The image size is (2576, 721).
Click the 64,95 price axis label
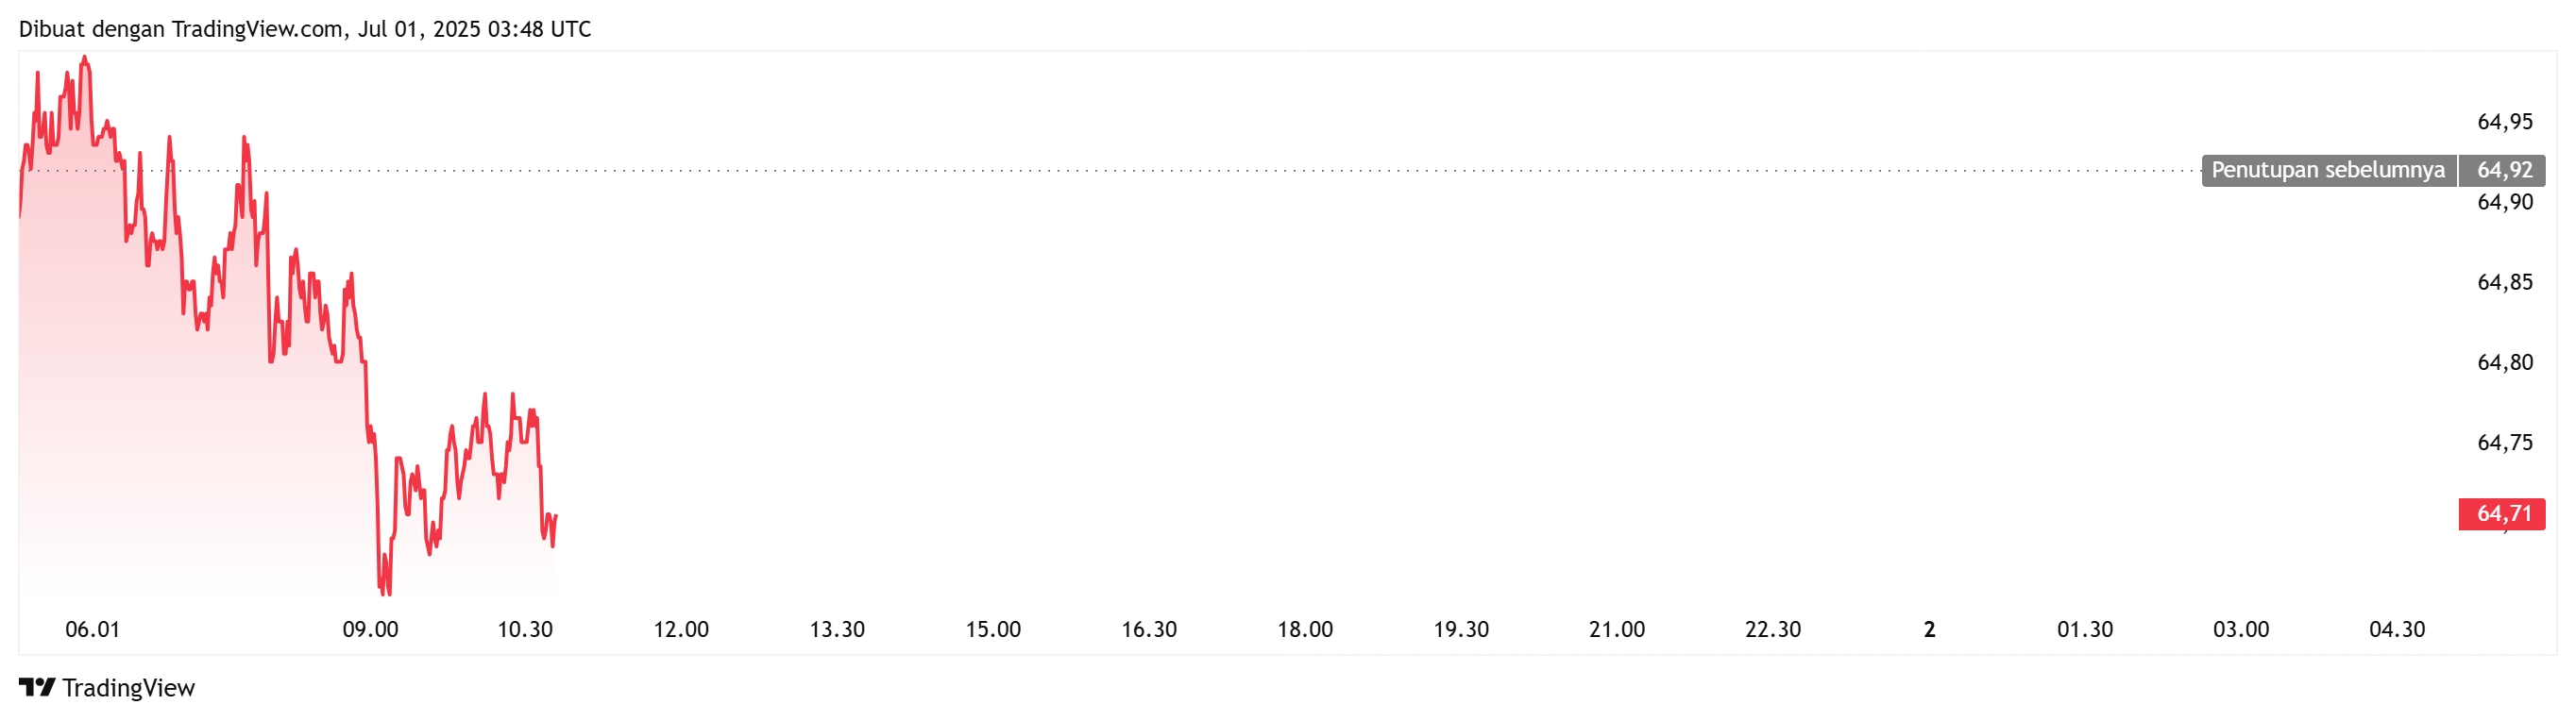coord(2505,122)
